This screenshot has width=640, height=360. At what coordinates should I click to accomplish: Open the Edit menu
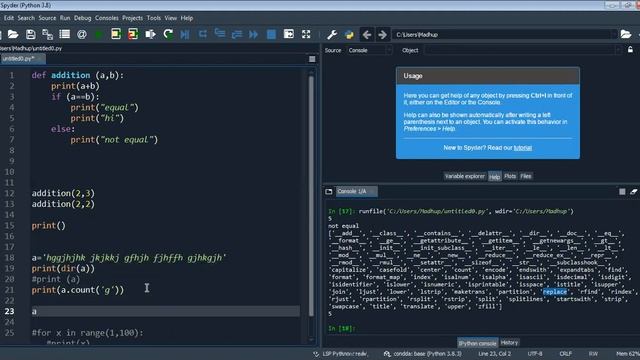[9, 18]
